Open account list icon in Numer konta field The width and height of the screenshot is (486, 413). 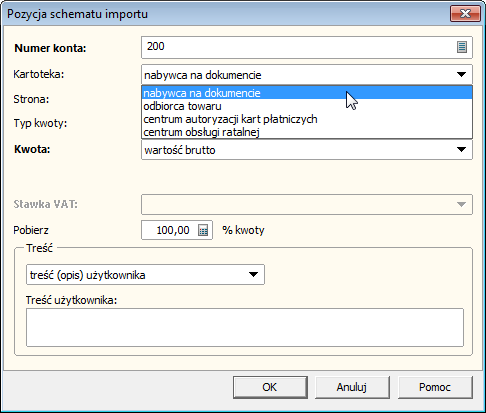tap(462, 47)
